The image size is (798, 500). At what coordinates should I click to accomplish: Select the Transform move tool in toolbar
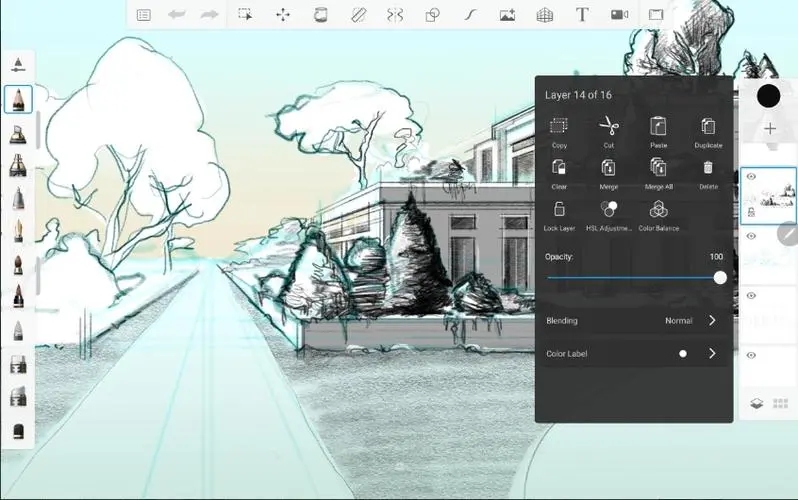point(283,15)
